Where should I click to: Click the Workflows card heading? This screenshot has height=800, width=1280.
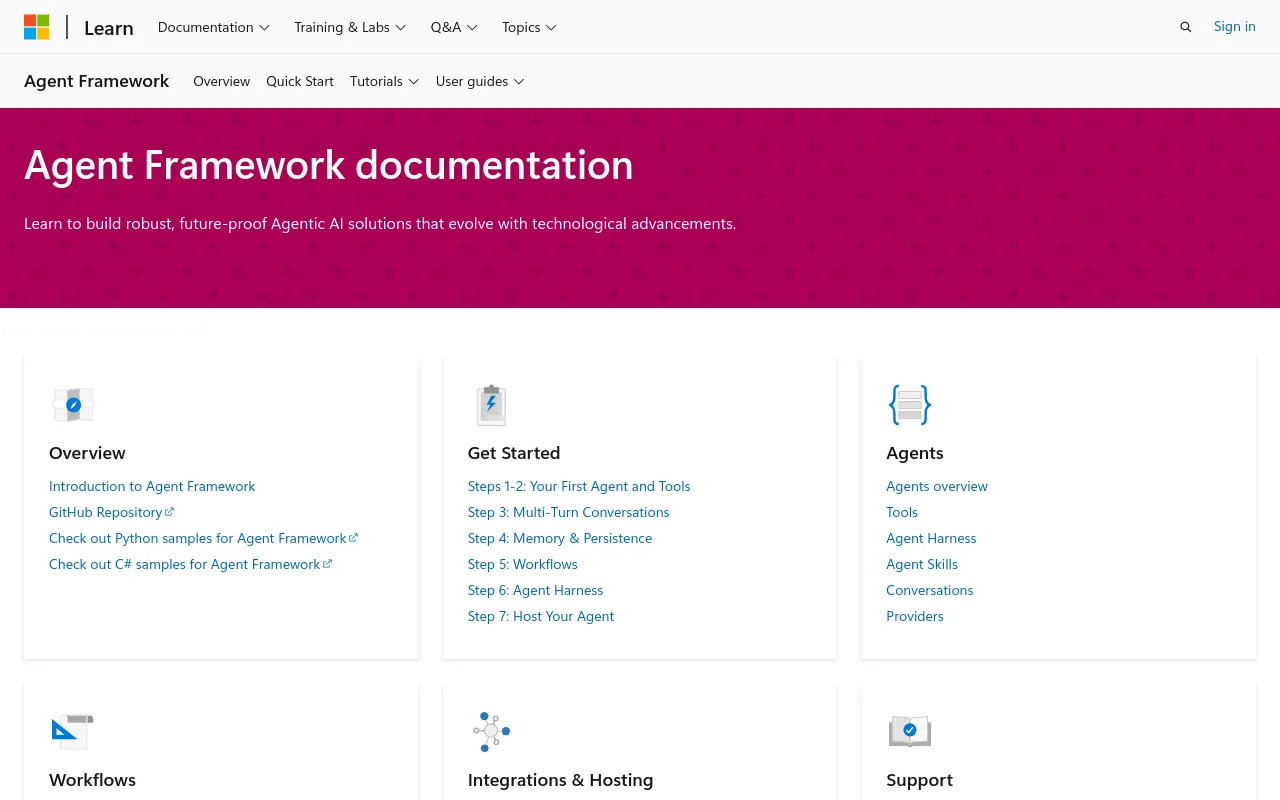click(x=92, y=780)
